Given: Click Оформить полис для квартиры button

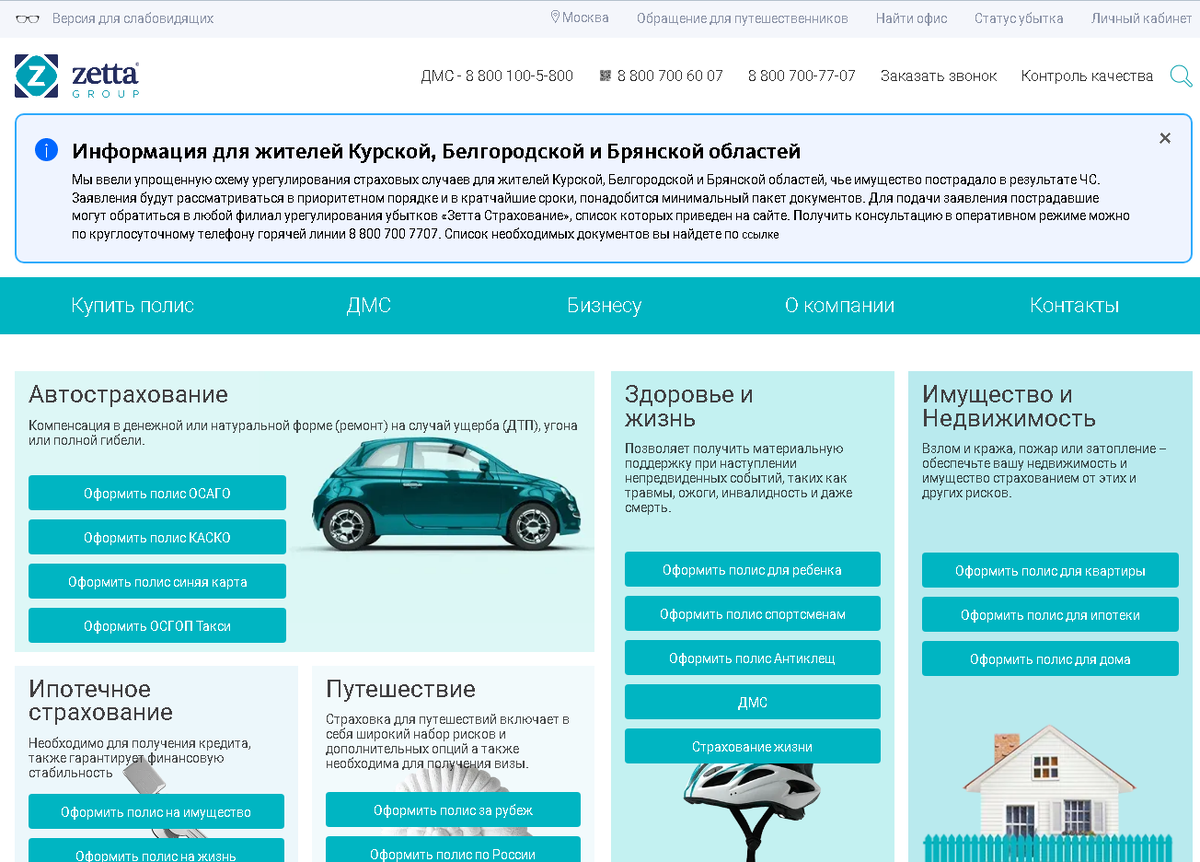Looking at the screenshot, I should tap(1050, 570).
